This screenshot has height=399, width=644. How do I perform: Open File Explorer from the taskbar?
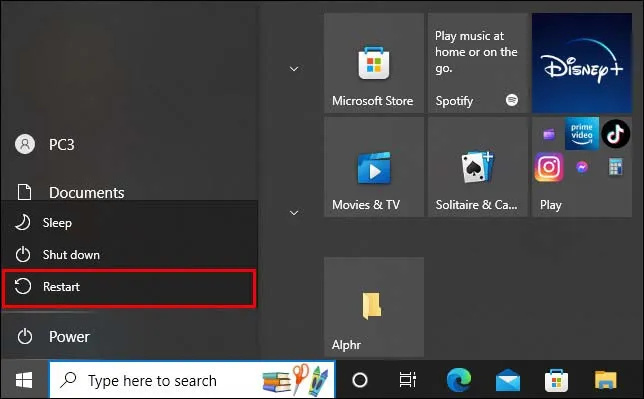pos(606,380)
